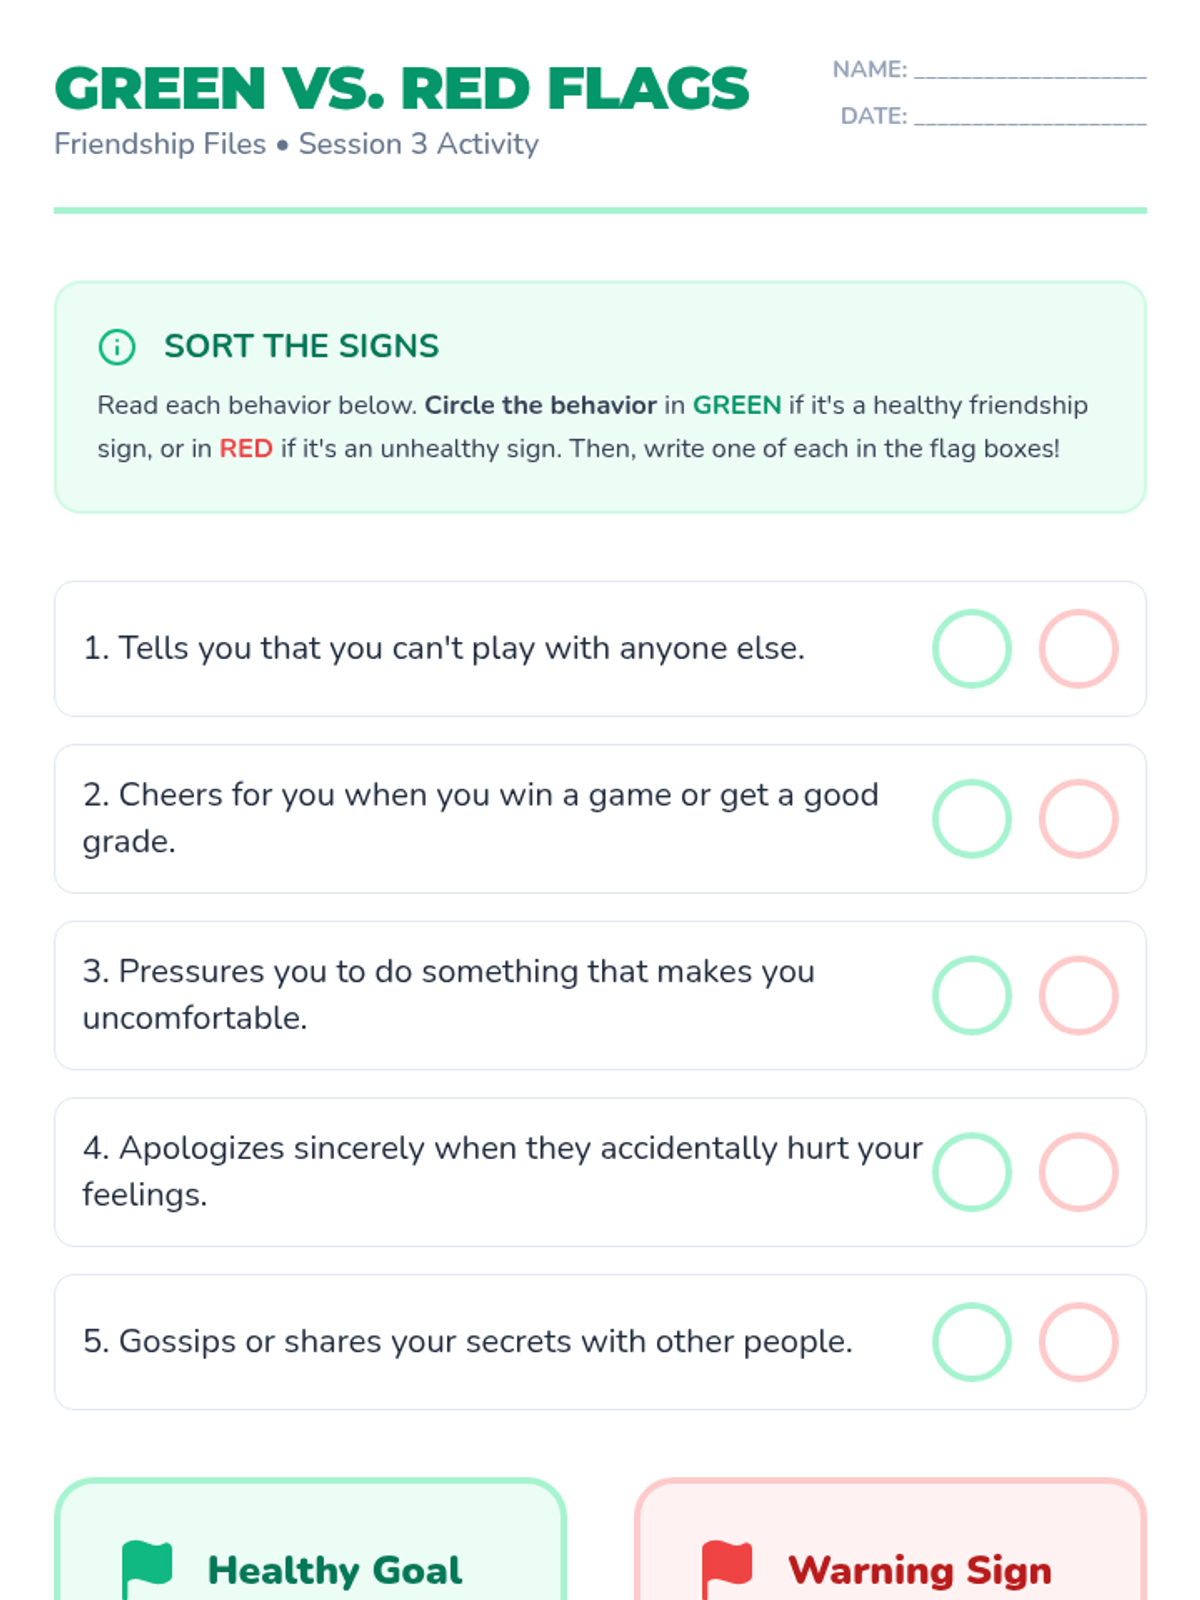Click the NAME blank line field
Image resolution: width=1200 pixels, height=1600 pixels.
[1030, 70]
